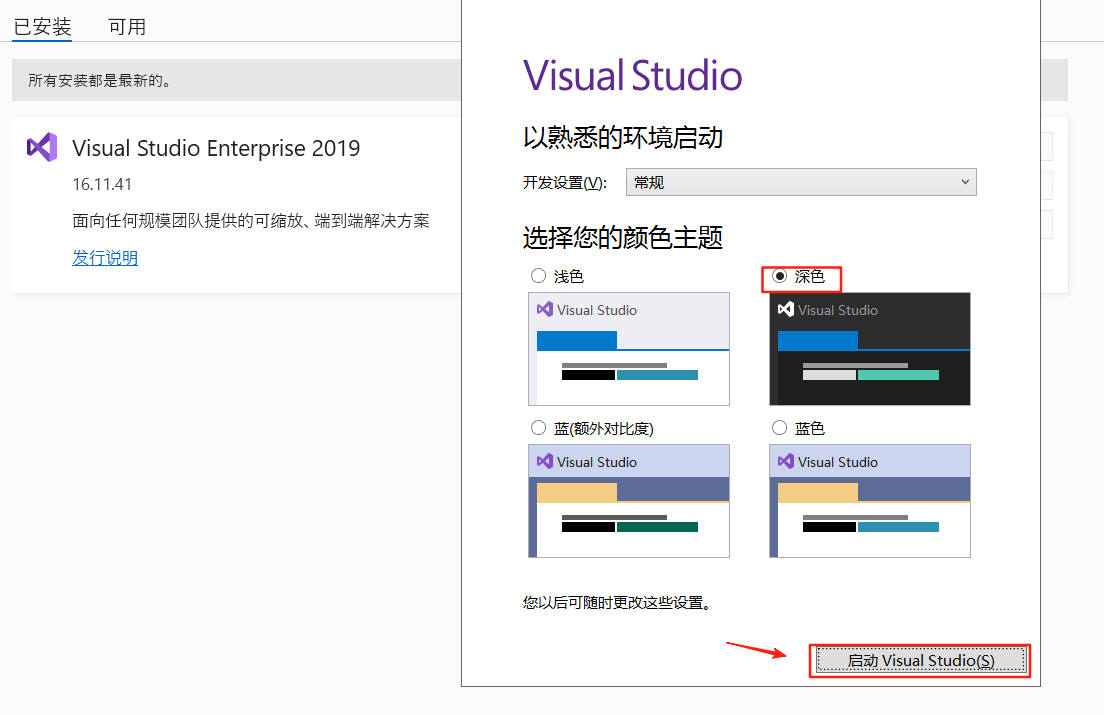Click the blue extra contrast theme preview

[629, 501]
